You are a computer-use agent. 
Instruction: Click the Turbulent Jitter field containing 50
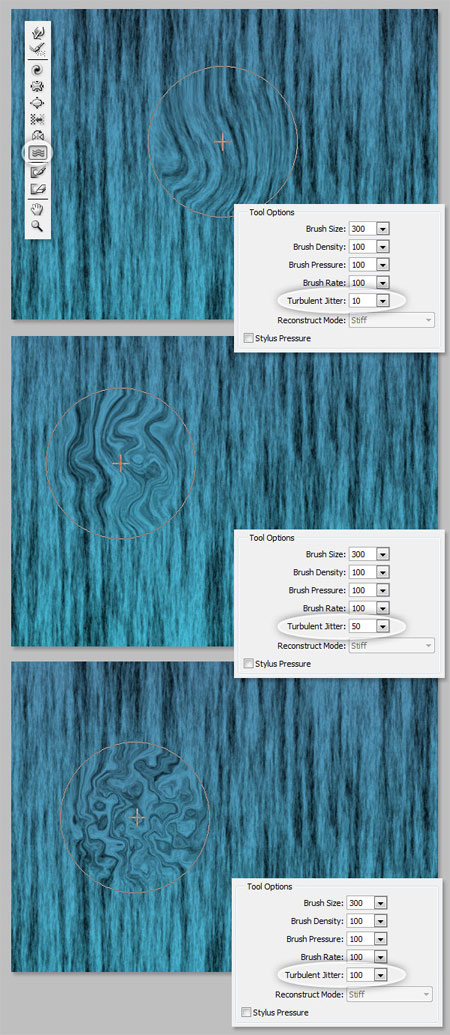point(363,626)
